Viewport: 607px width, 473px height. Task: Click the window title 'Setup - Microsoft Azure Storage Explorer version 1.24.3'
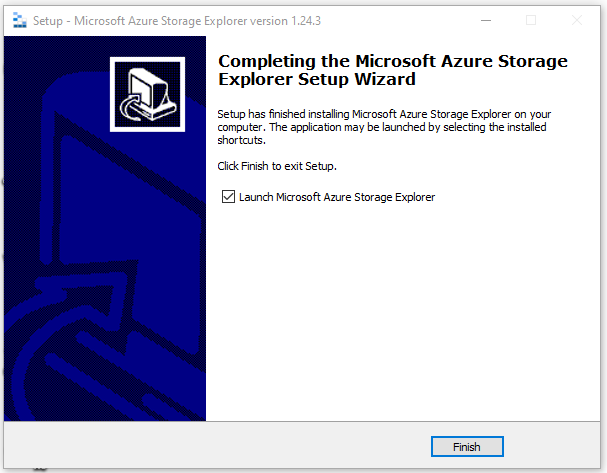click(177, 21)
